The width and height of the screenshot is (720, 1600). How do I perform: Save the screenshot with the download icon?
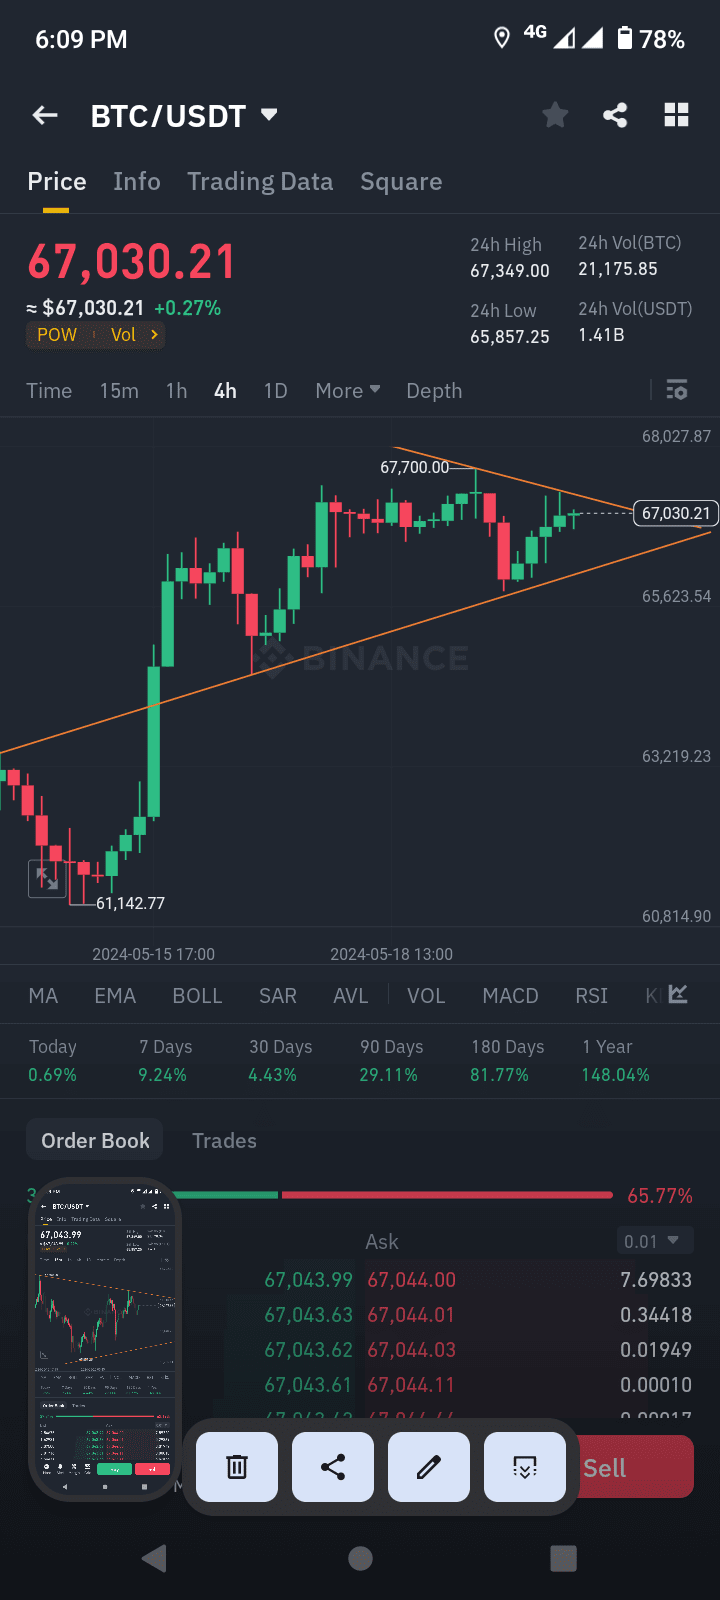tap(524, 1466)
